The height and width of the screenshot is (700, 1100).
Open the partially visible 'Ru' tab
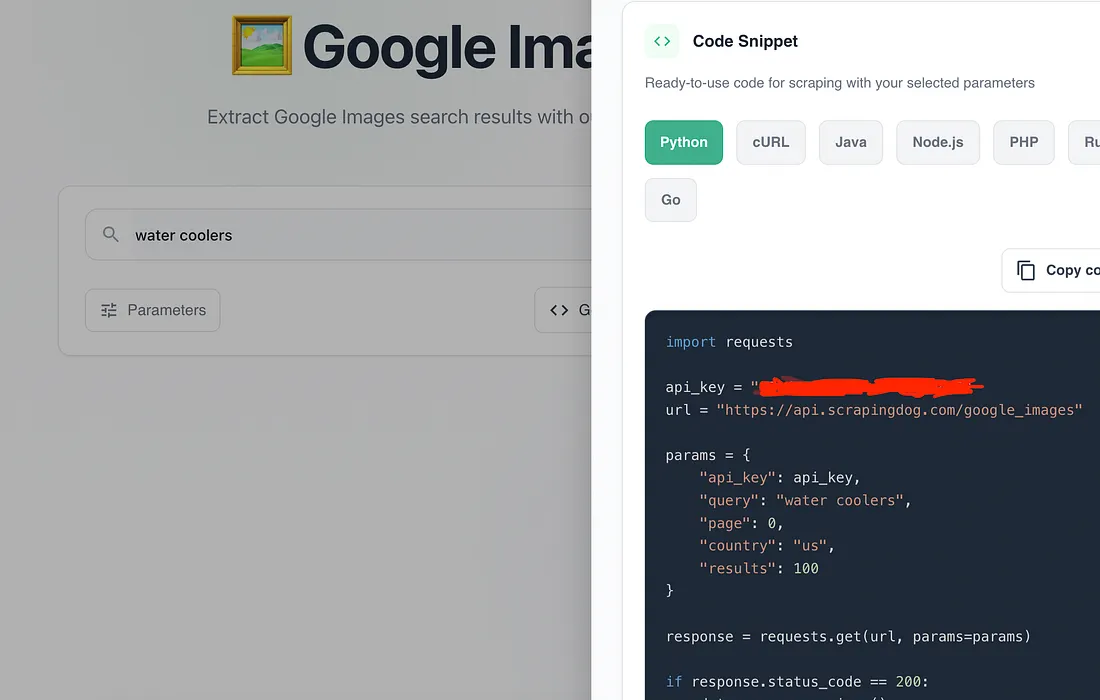tap(1087, 142)
